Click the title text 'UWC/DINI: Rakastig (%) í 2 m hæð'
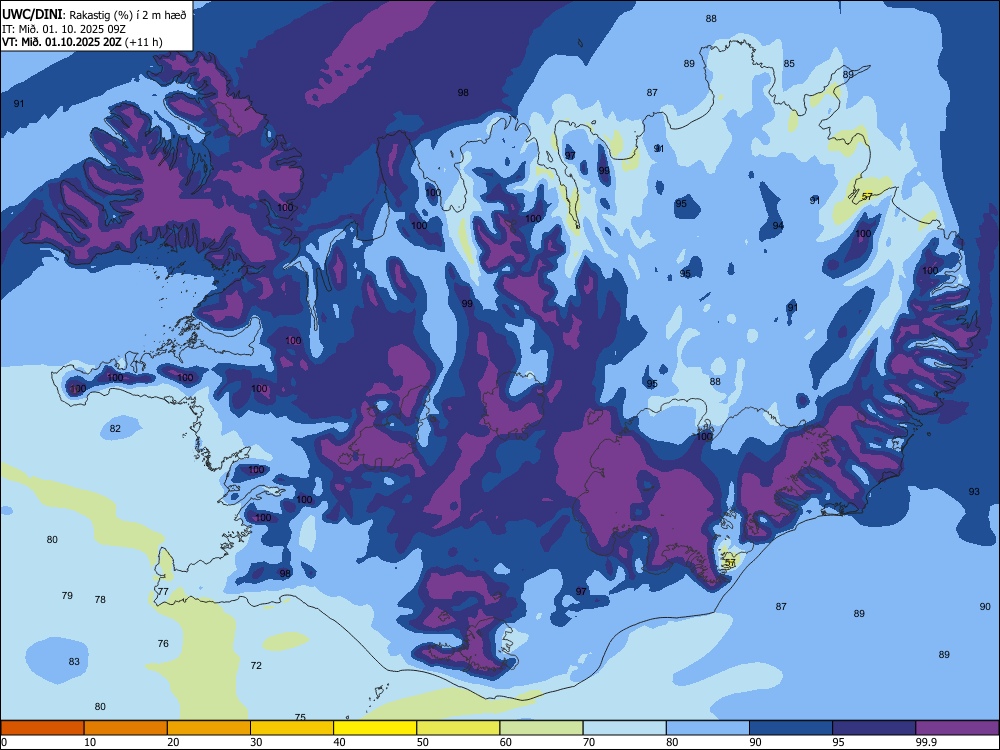1000x750 pixels. point(94,15)
